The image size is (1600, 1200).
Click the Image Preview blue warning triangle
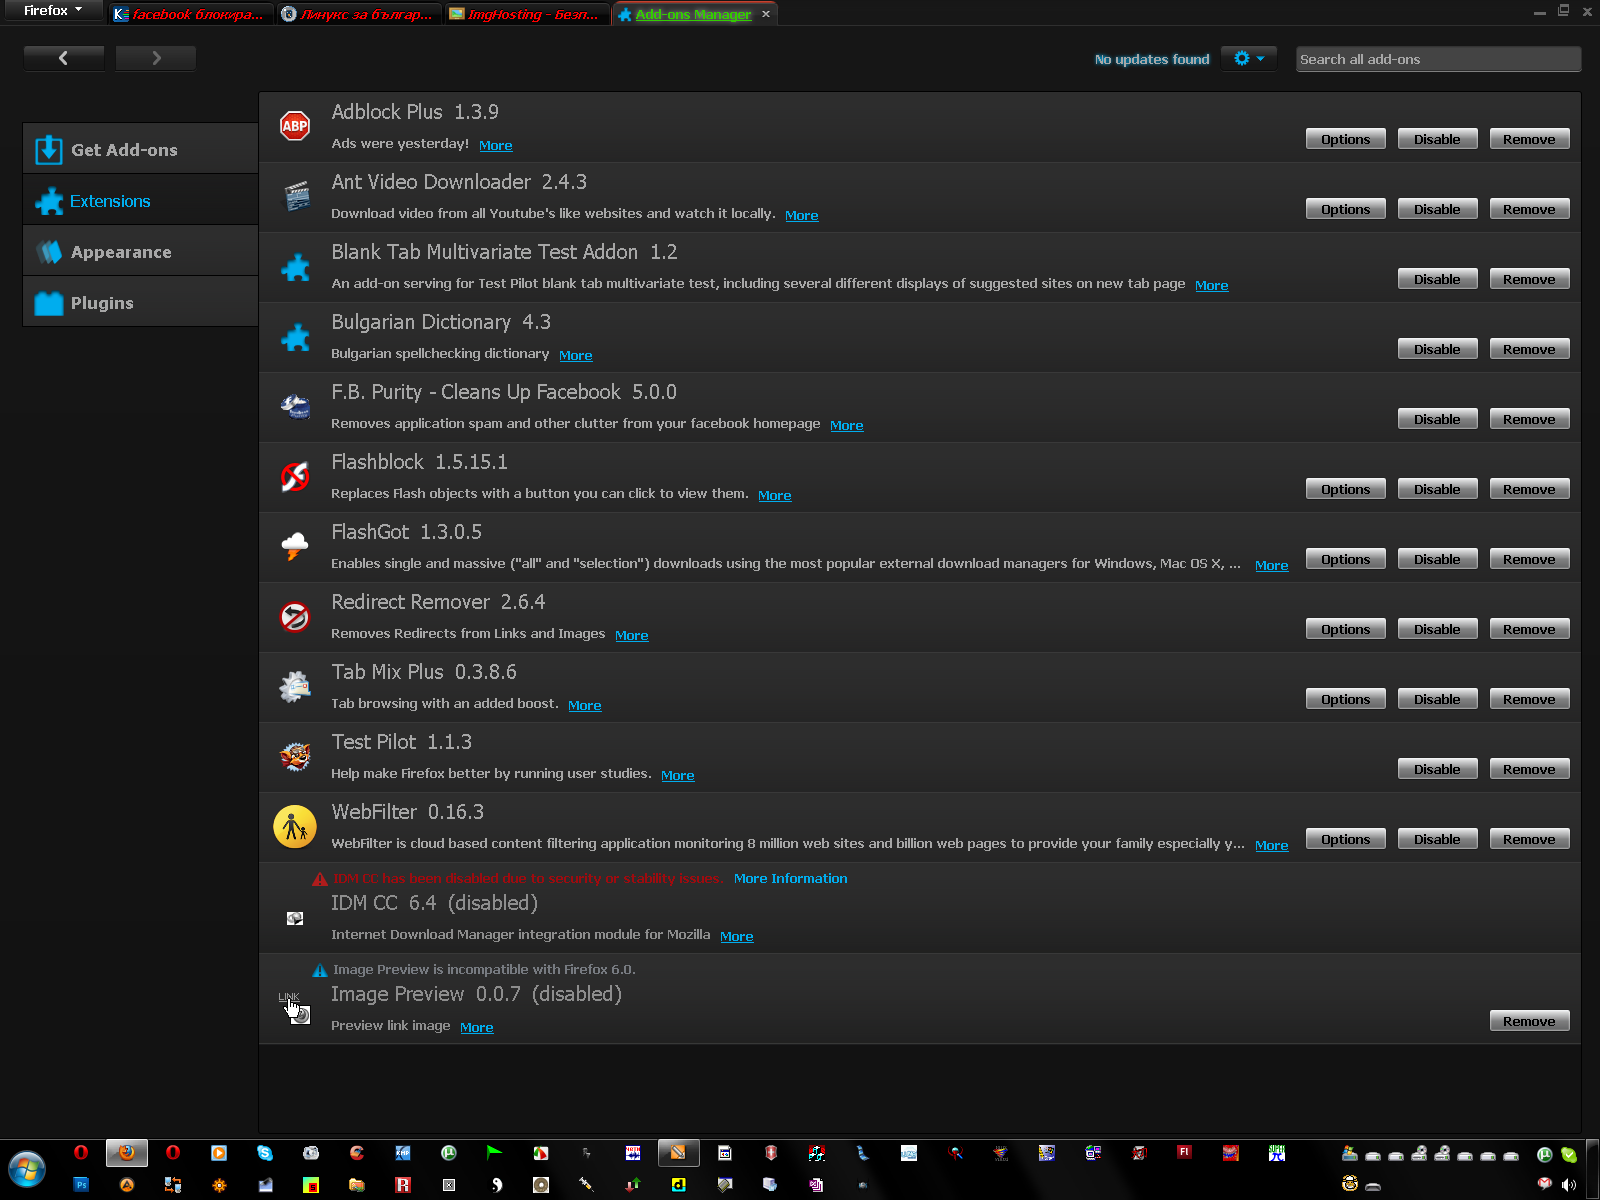pyautogui.click(x=320, y=970)
